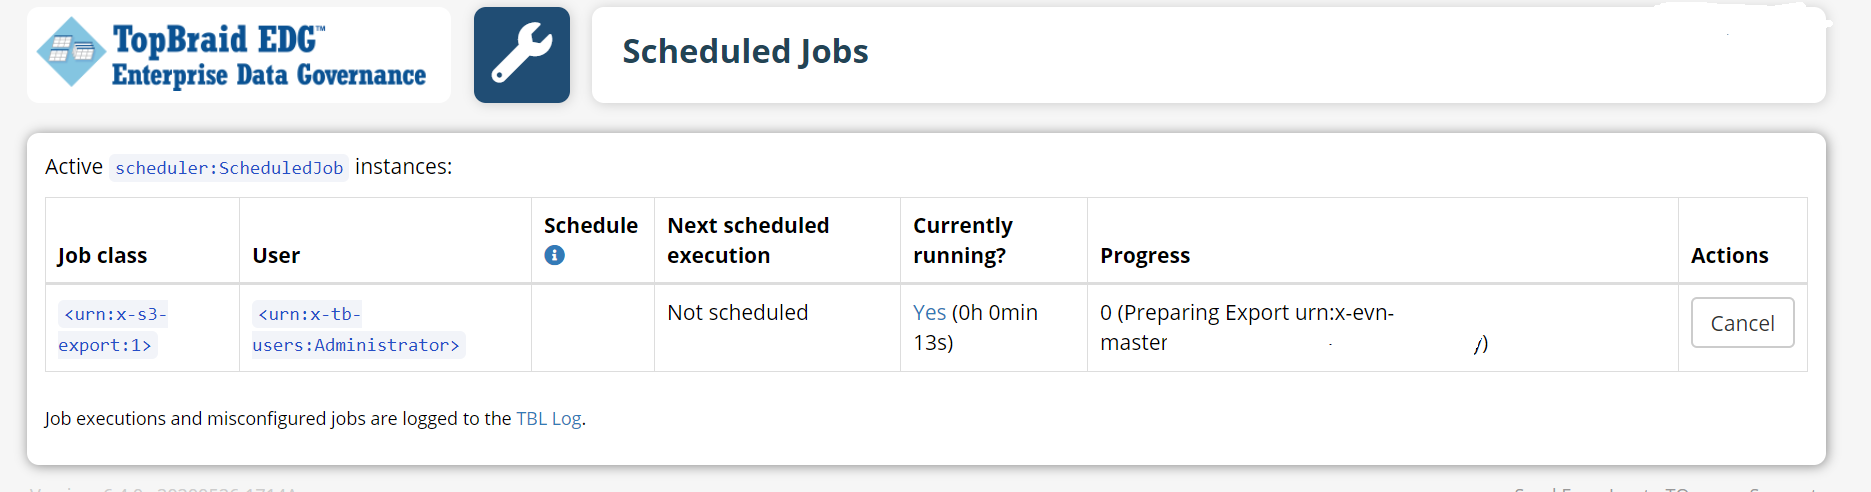The image size is (1871, 492).
Task: Click the Next scheduled execution header
Action: point(748,240)
